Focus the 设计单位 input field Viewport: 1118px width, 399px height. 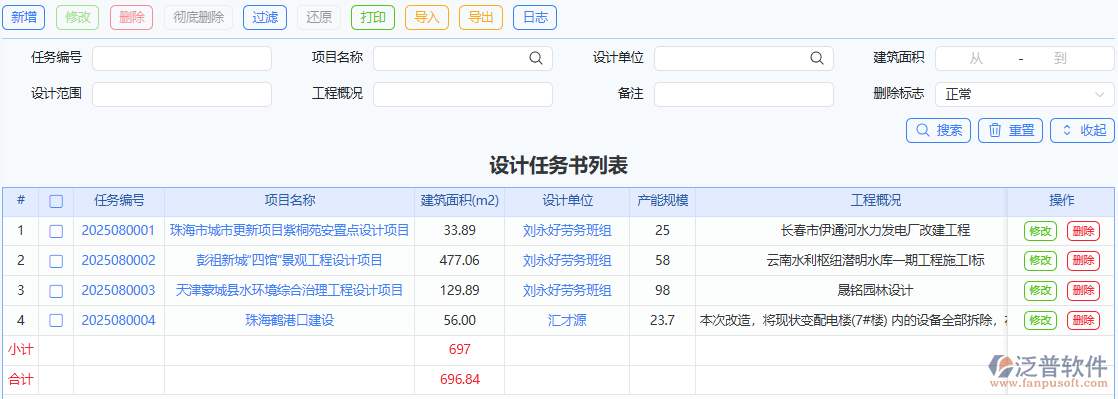point(744,58)
